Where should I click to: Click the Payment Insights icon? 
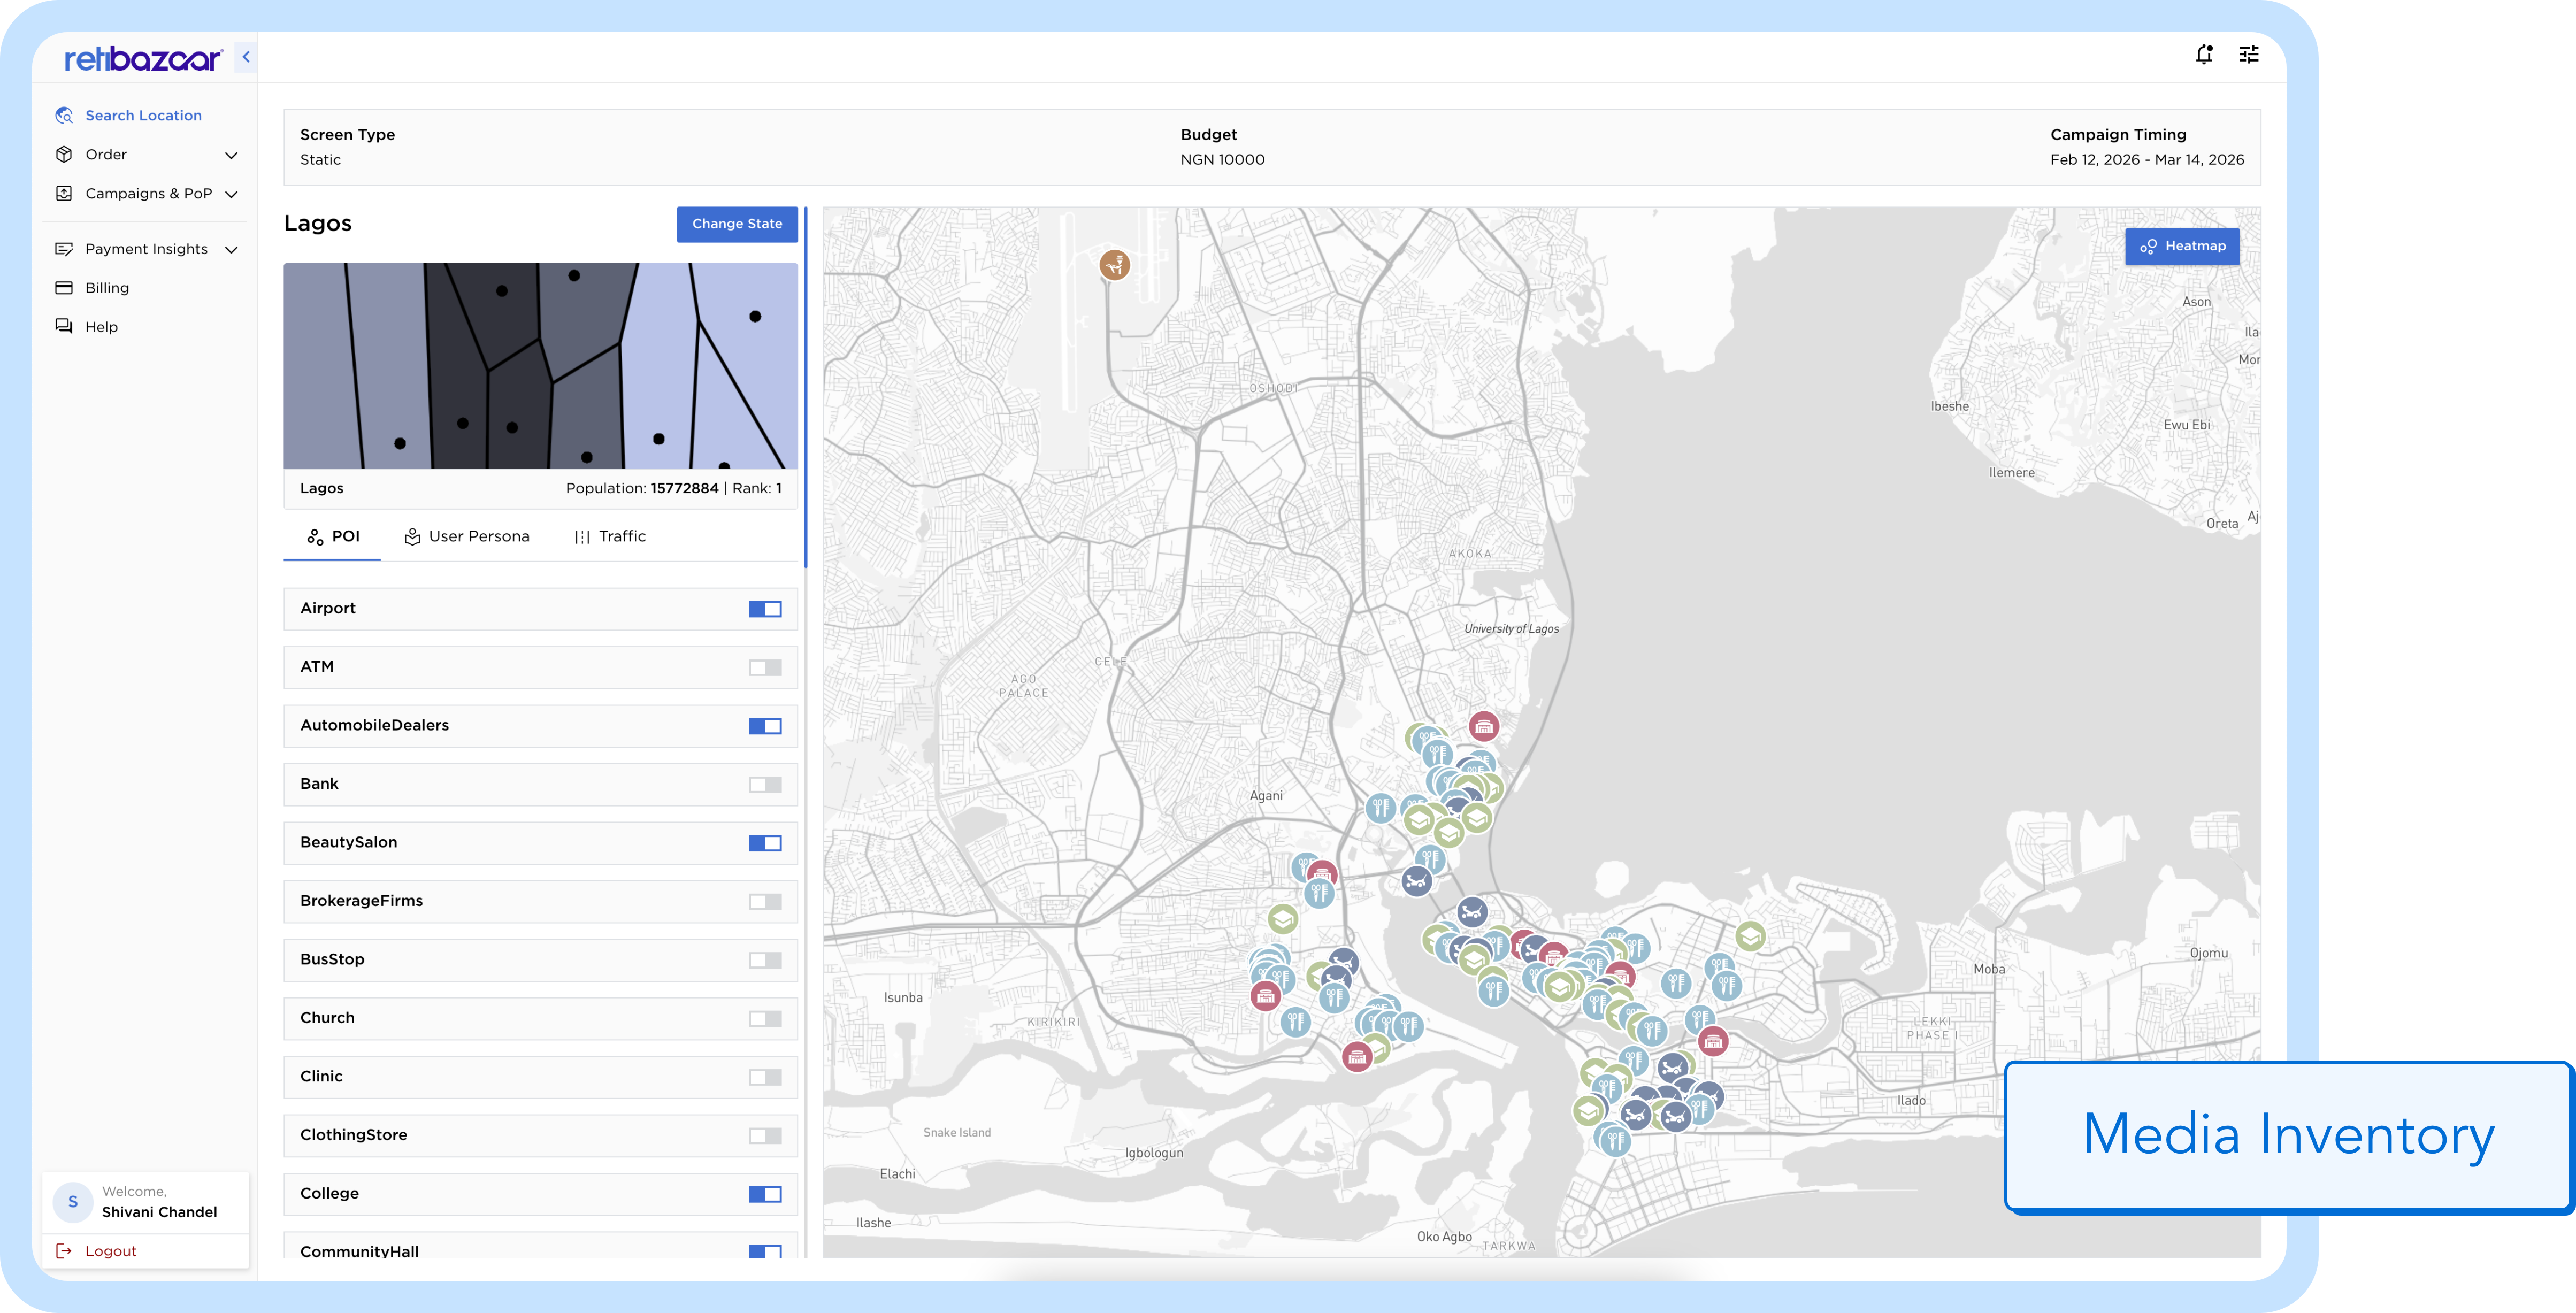coord(64,249)
